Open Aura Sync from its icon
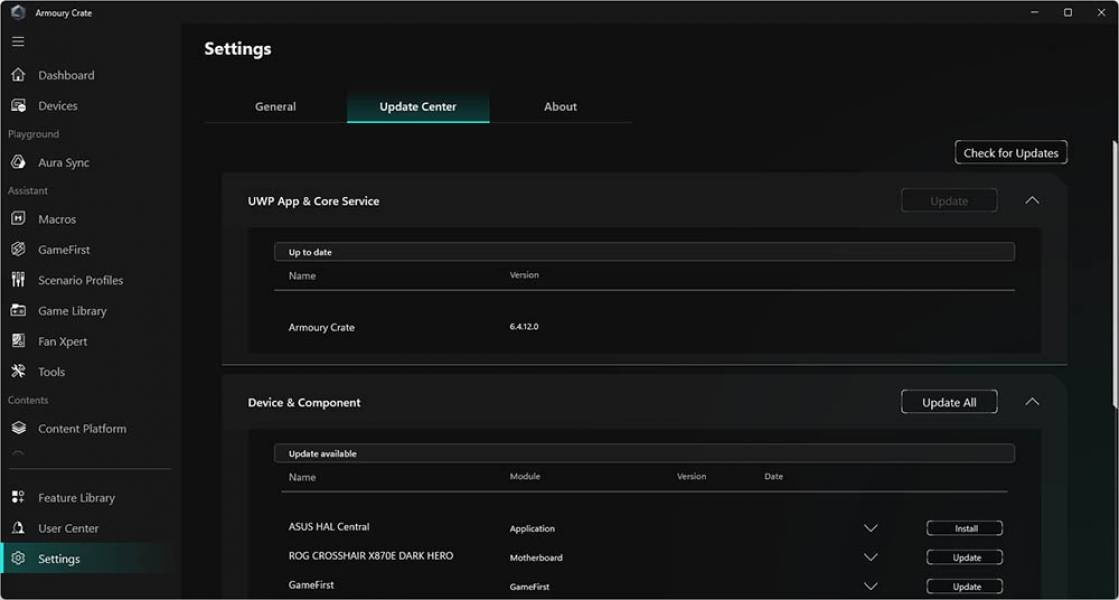Screen dimensions: 1119x600 click(19, 162)
